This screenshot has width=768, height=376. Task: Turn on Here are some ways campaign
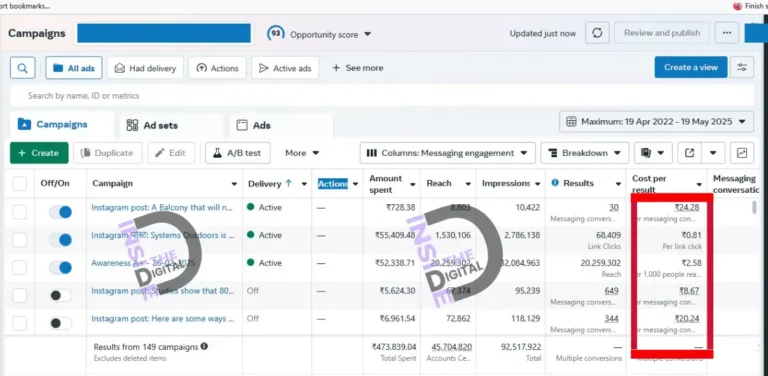click(60, 323)
